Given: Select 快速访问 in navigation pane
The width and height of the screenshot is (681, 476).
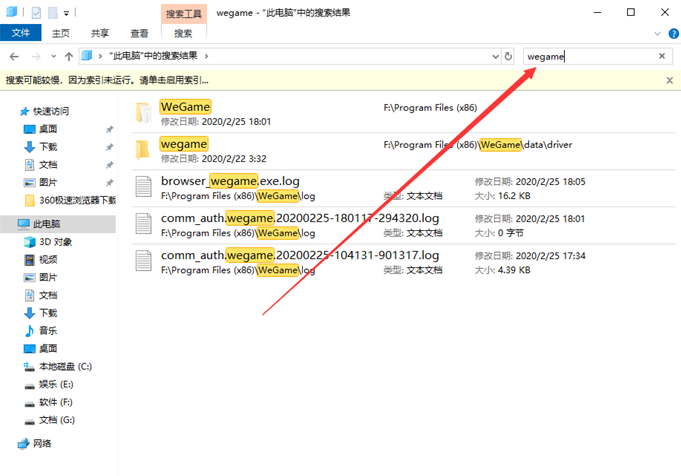Looking at the screenshot, I should coord(51,111).
